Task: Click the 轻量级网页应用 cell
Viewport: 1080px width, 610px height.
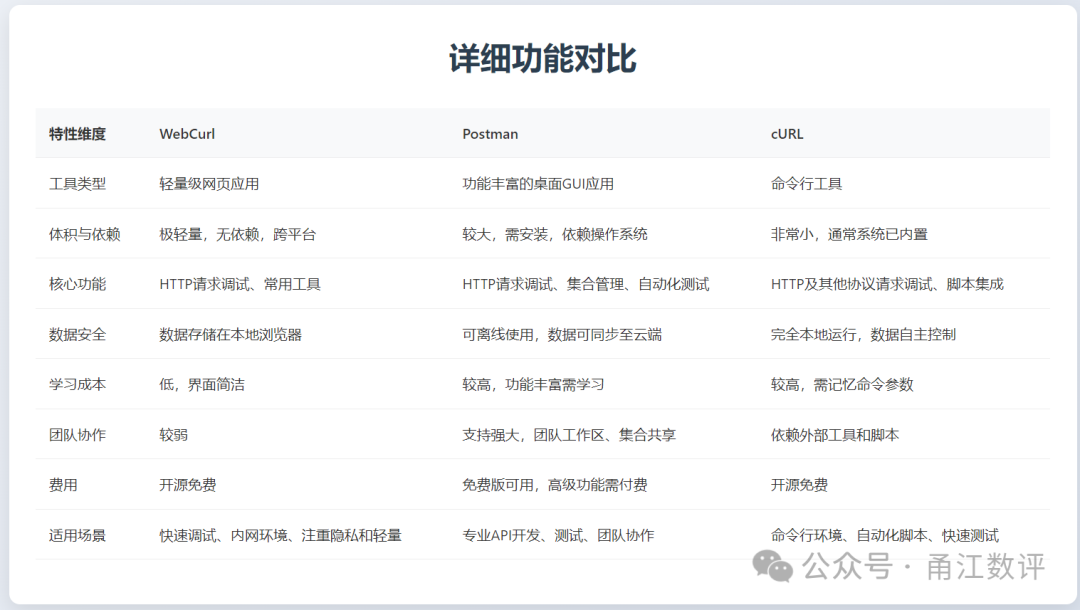Action: click(209, 184)
